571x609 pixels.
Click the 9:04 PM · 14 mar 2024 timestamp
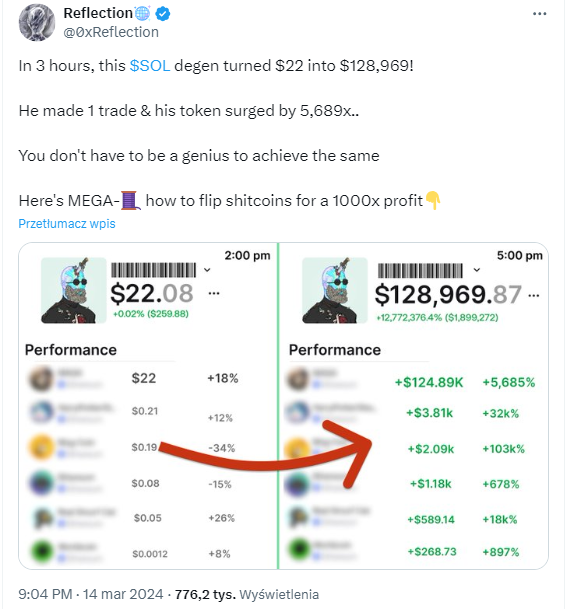tap(91, 594)
